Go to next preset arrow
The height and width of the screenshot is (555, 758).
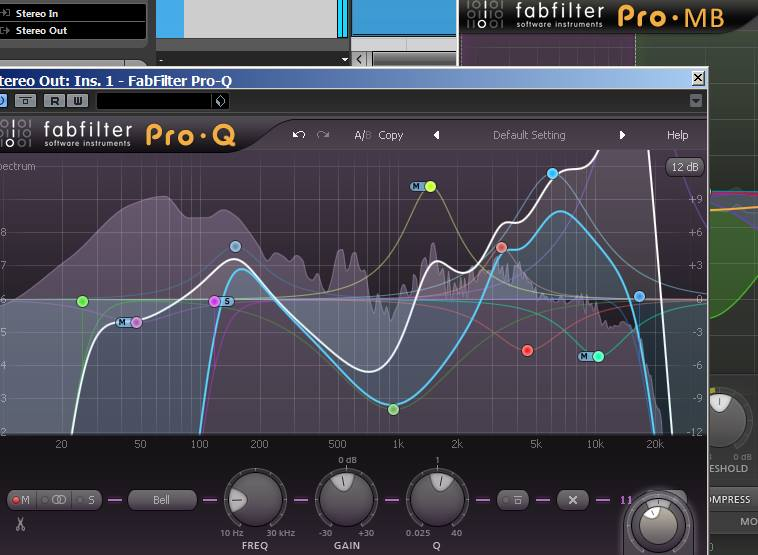(x=622, y=135)
